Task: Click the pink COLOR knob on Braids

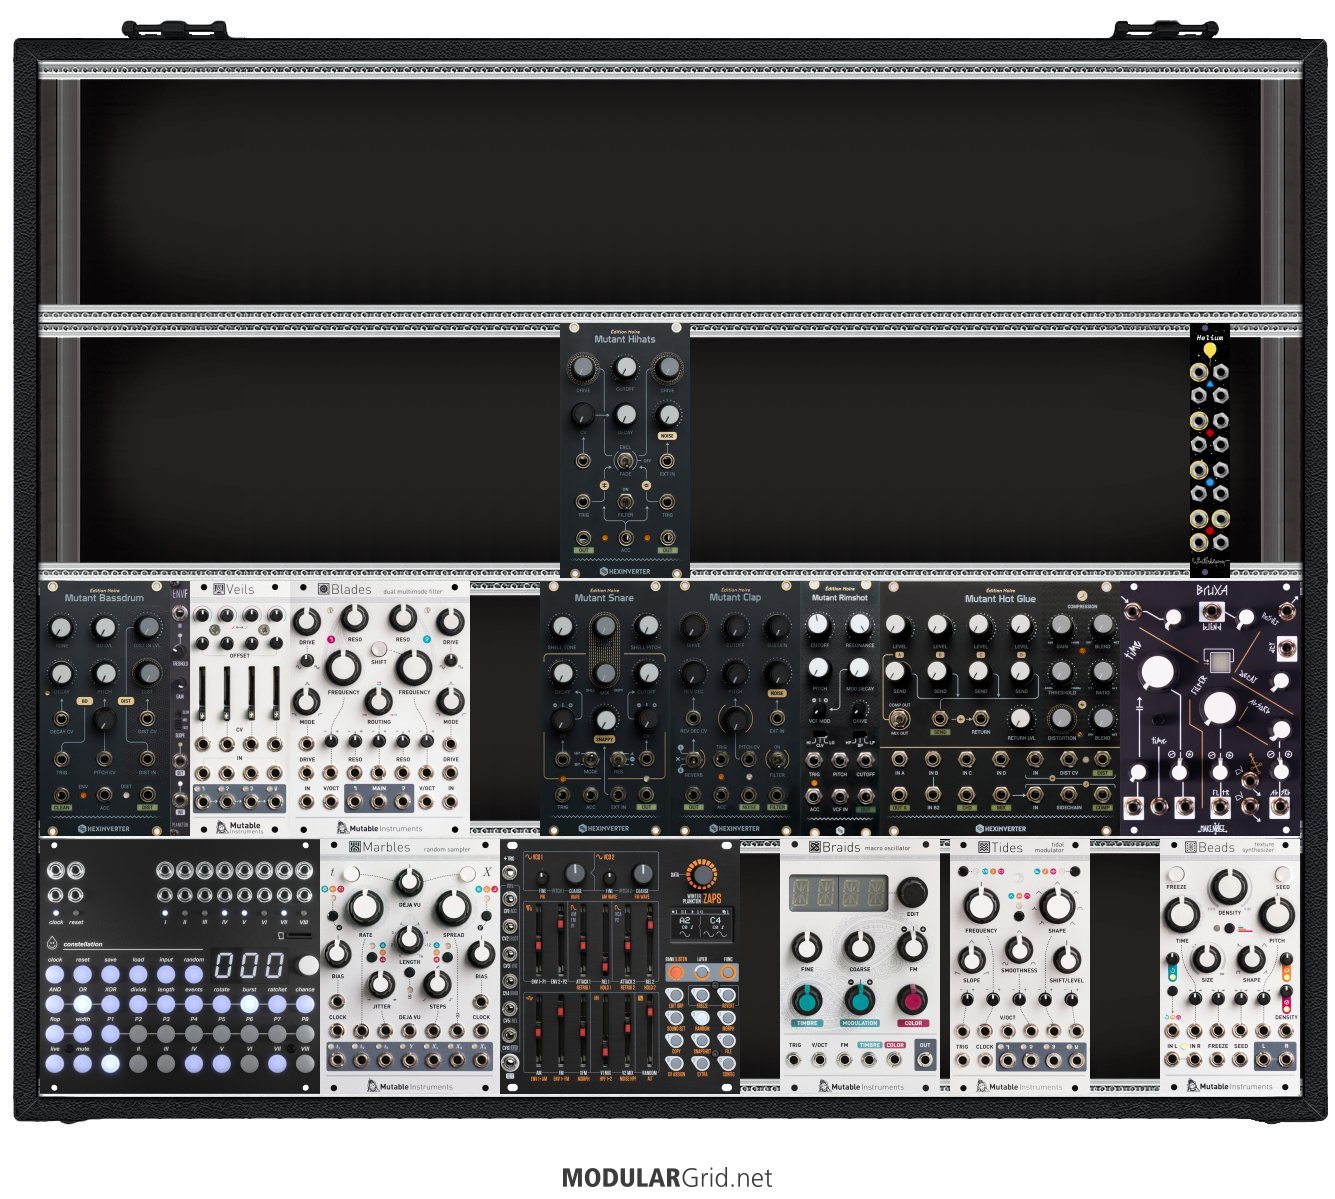Action: click(x=912, y=999)
